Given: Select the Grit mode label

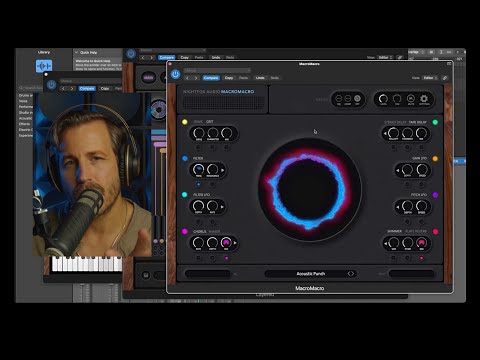Looking at the screenshot, I should (210, 122).
